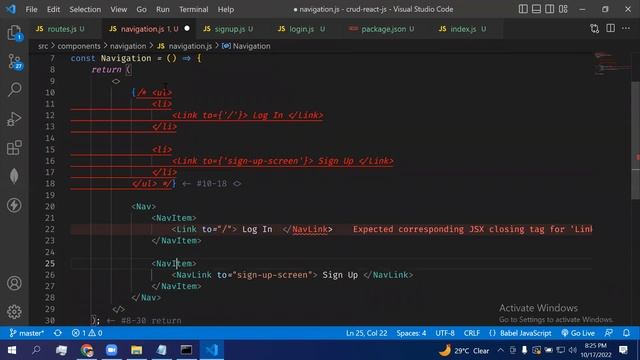Open the Extensions view
This screenshot has height=360, width=640.
click(x=14, y=148)
